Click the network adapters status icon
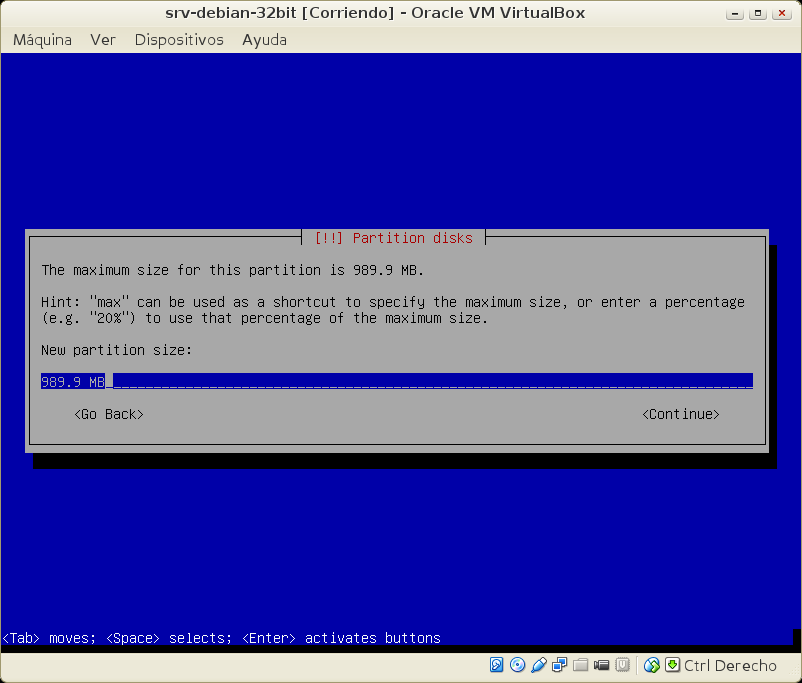Image resolution: width=802 pixels, height=683 pixels. (x=560, y=665)
